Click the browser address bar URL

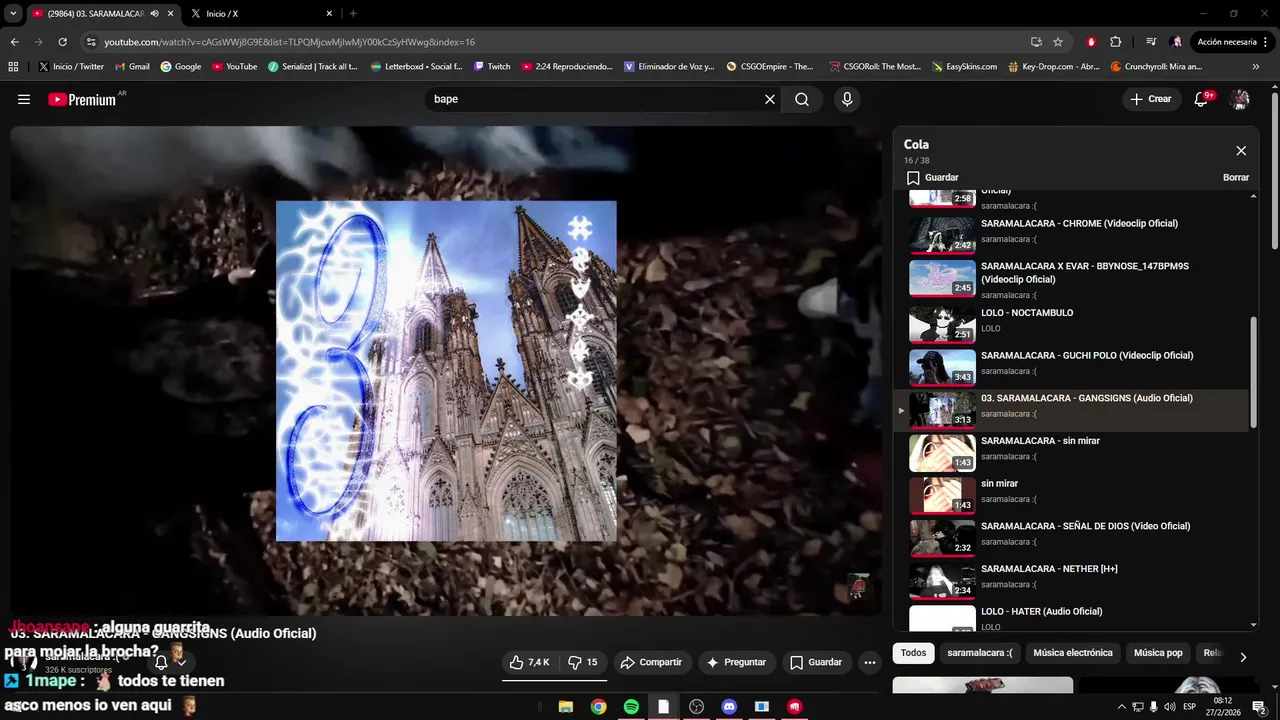(290, 42)
